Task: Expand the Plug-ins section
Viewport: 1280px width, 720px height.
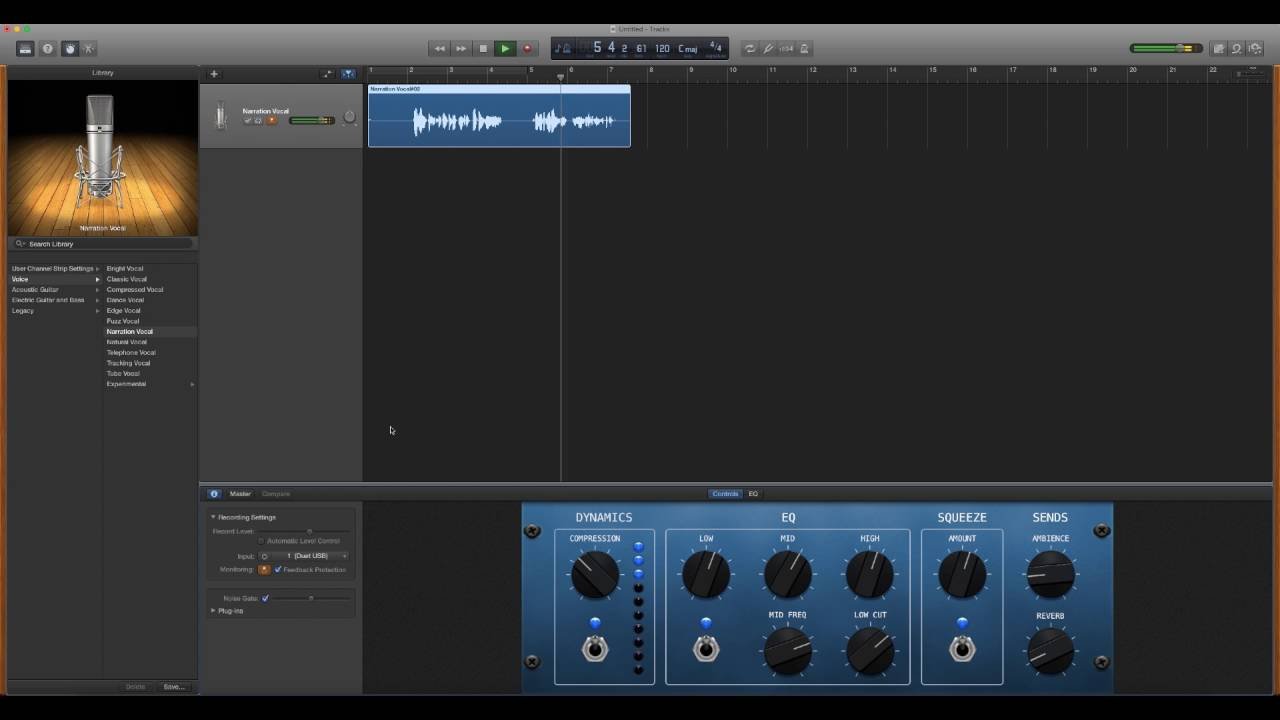Action: click(x=226, y=610)
